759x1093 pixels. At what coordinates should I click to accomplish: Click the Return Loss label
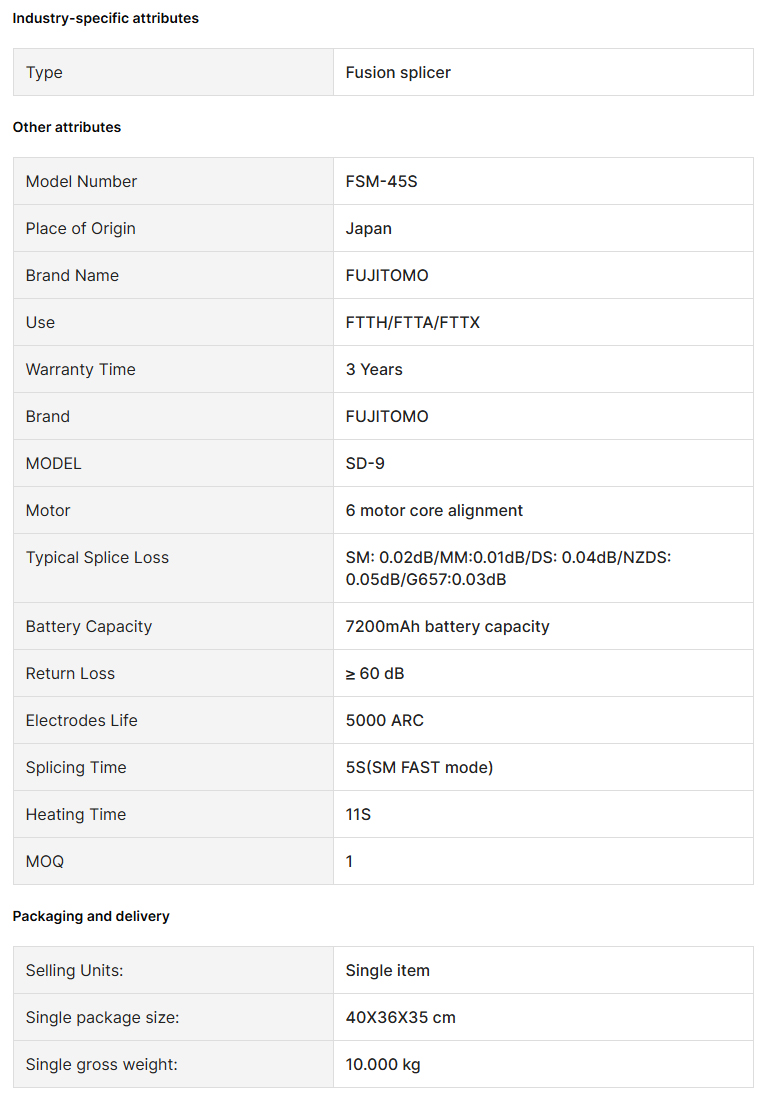(70, 673)
